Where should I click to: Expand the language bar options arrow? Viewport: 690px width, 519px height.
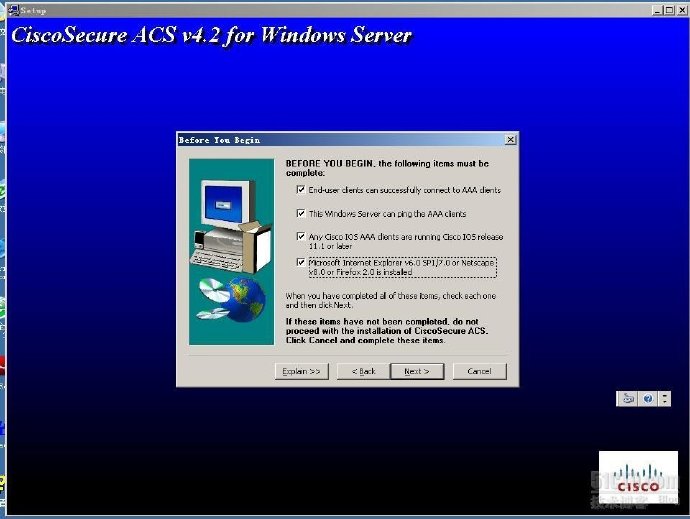(x=664, y=399)
